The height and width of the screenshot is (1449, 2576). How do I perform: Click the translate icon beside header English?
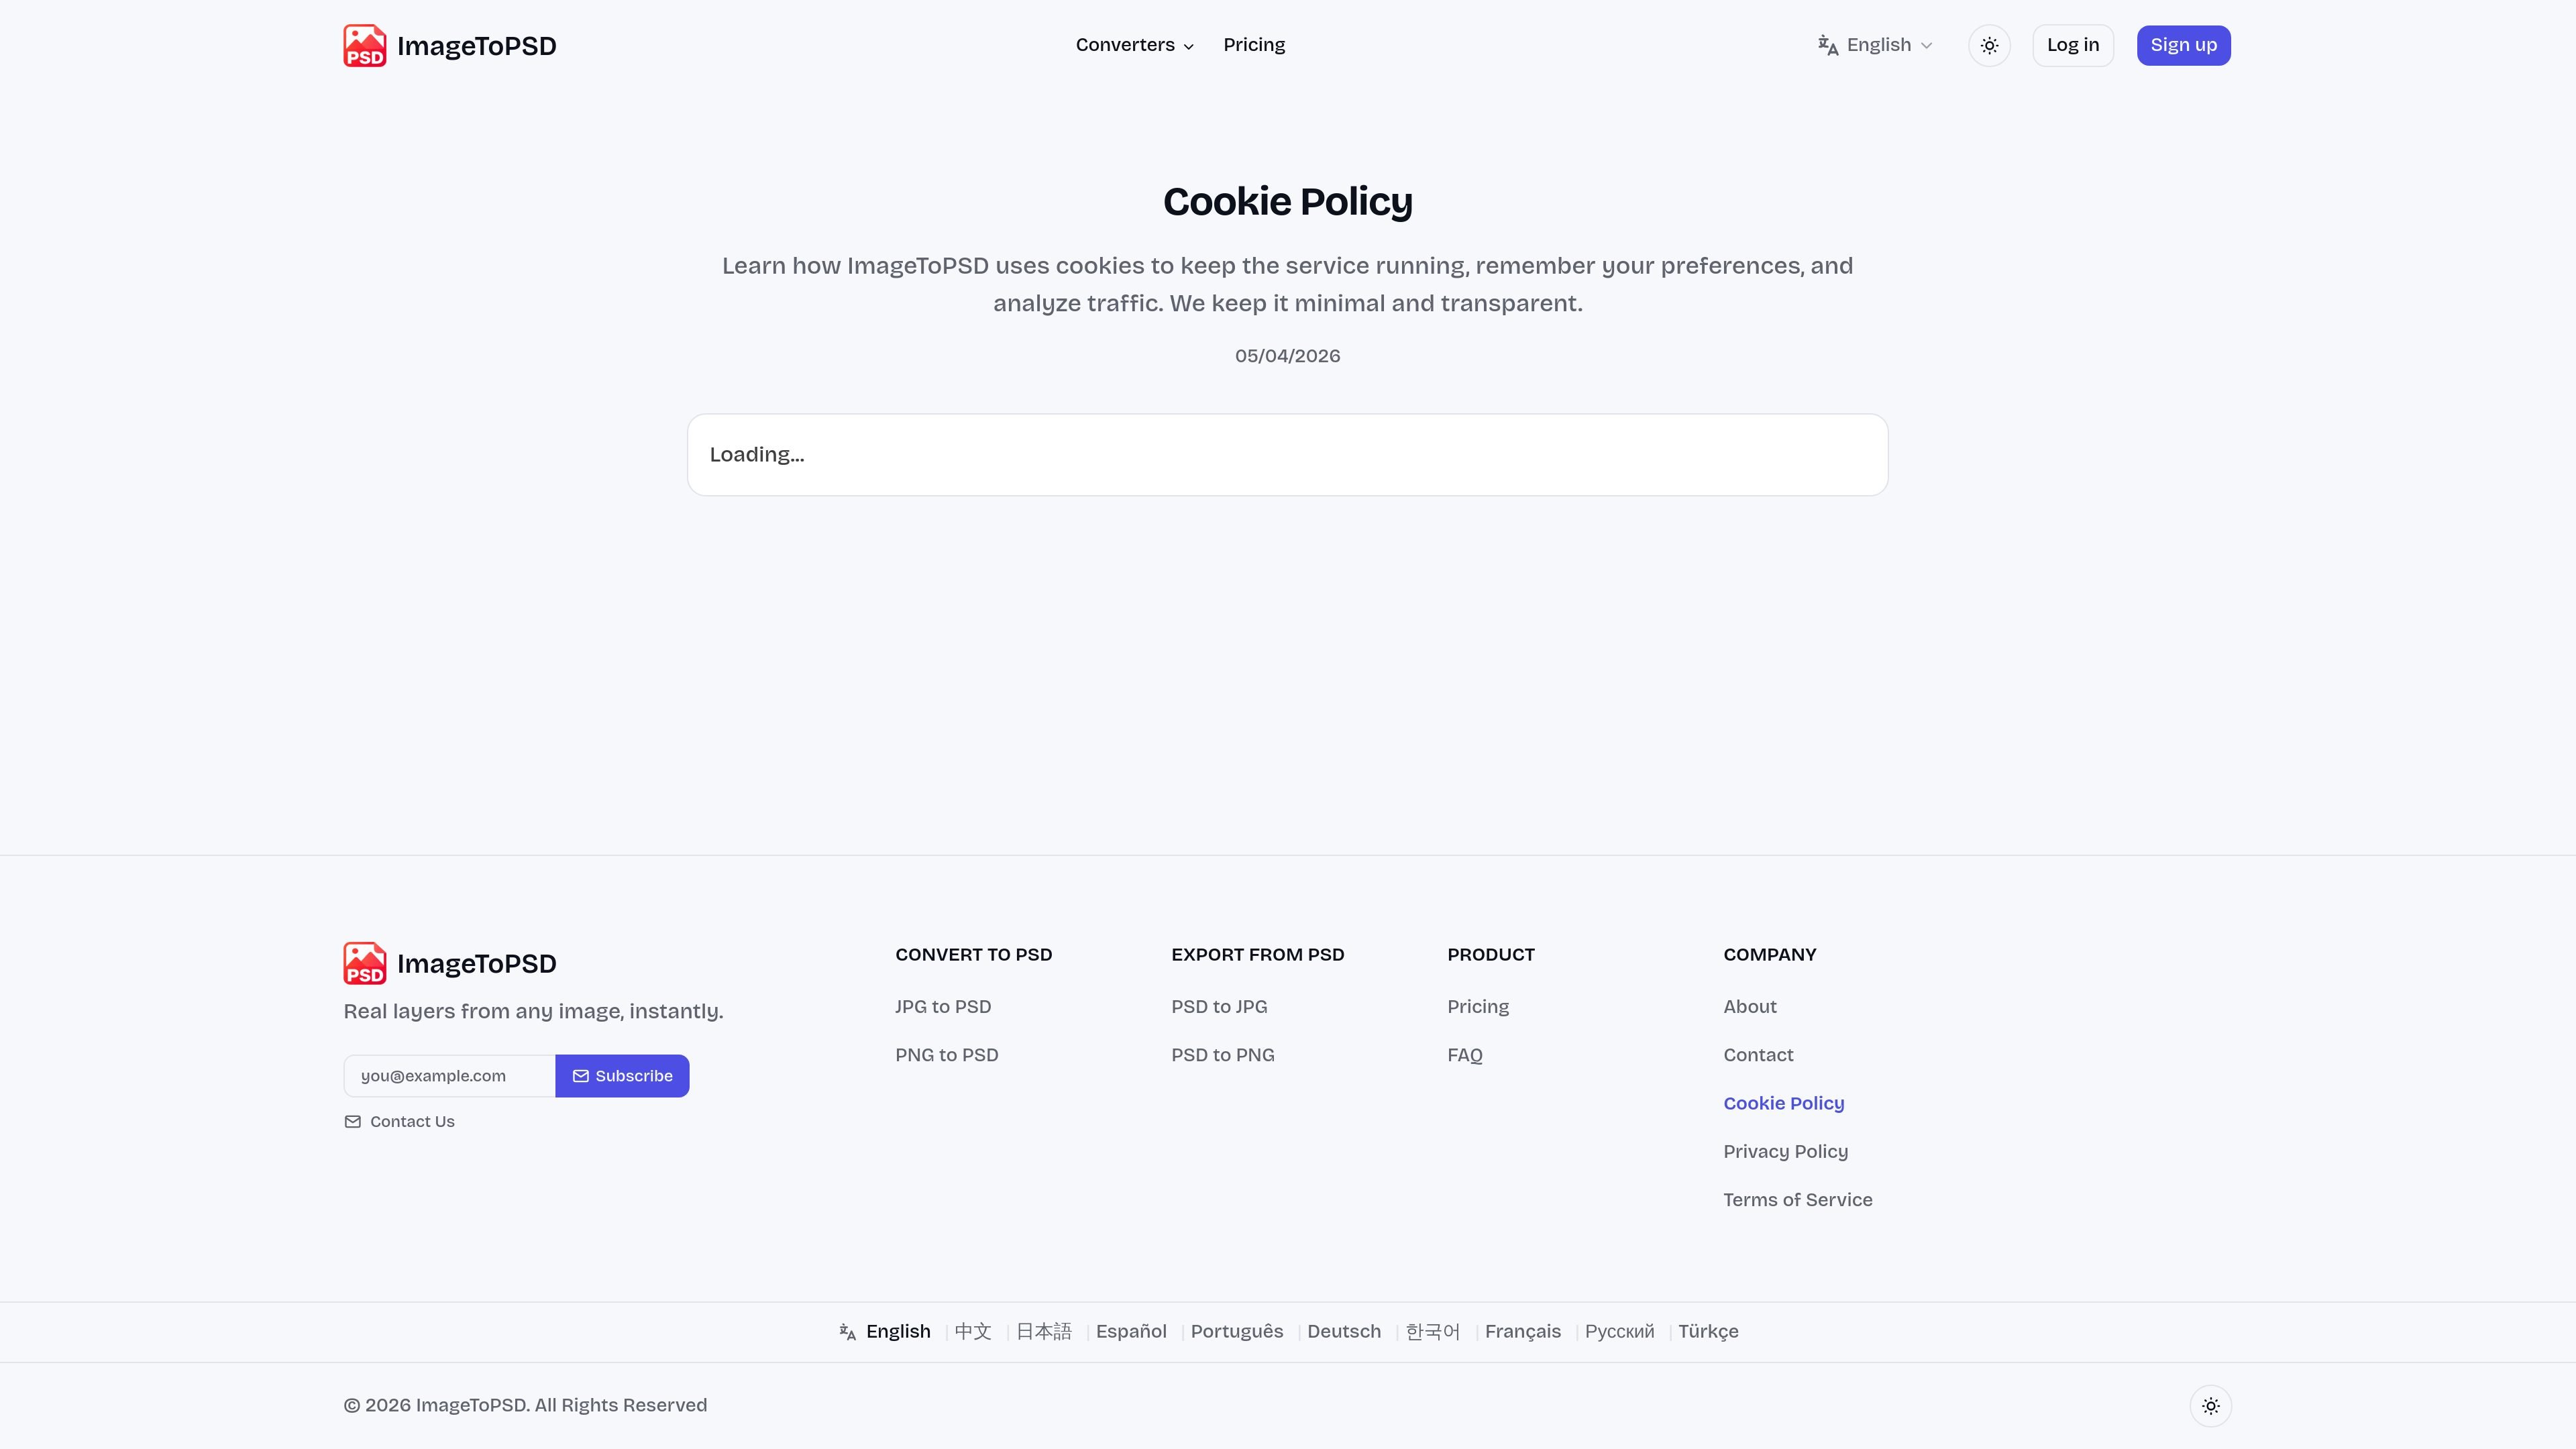coord(1828,45)
